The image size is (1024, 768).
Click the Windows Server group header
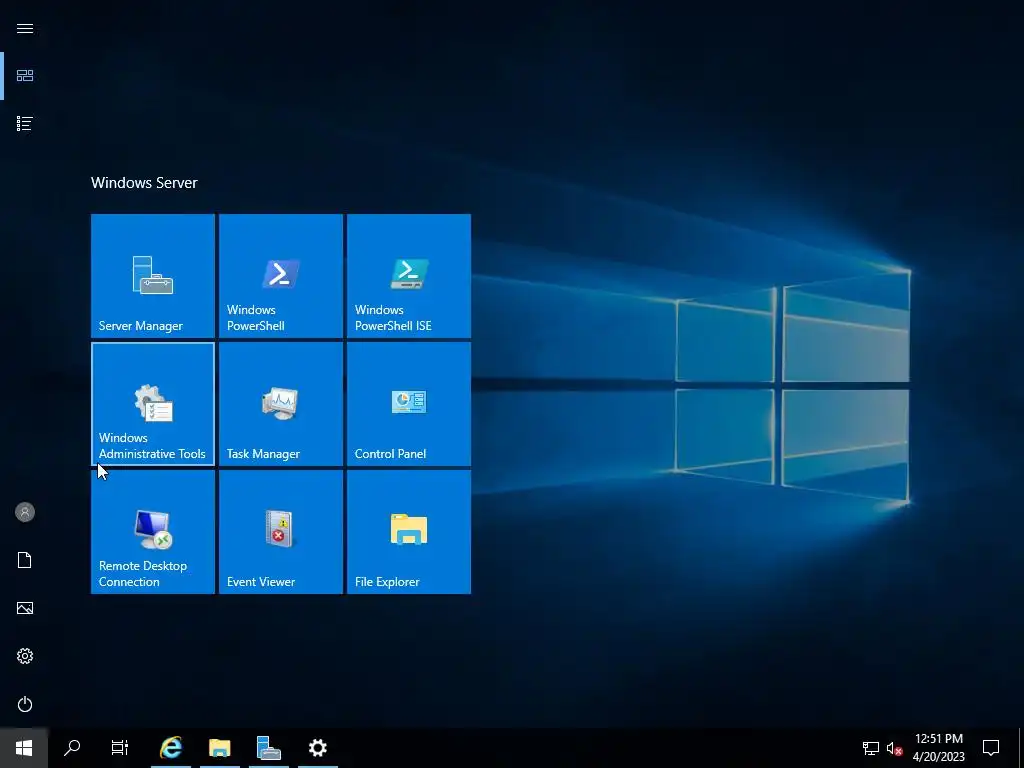144,183
